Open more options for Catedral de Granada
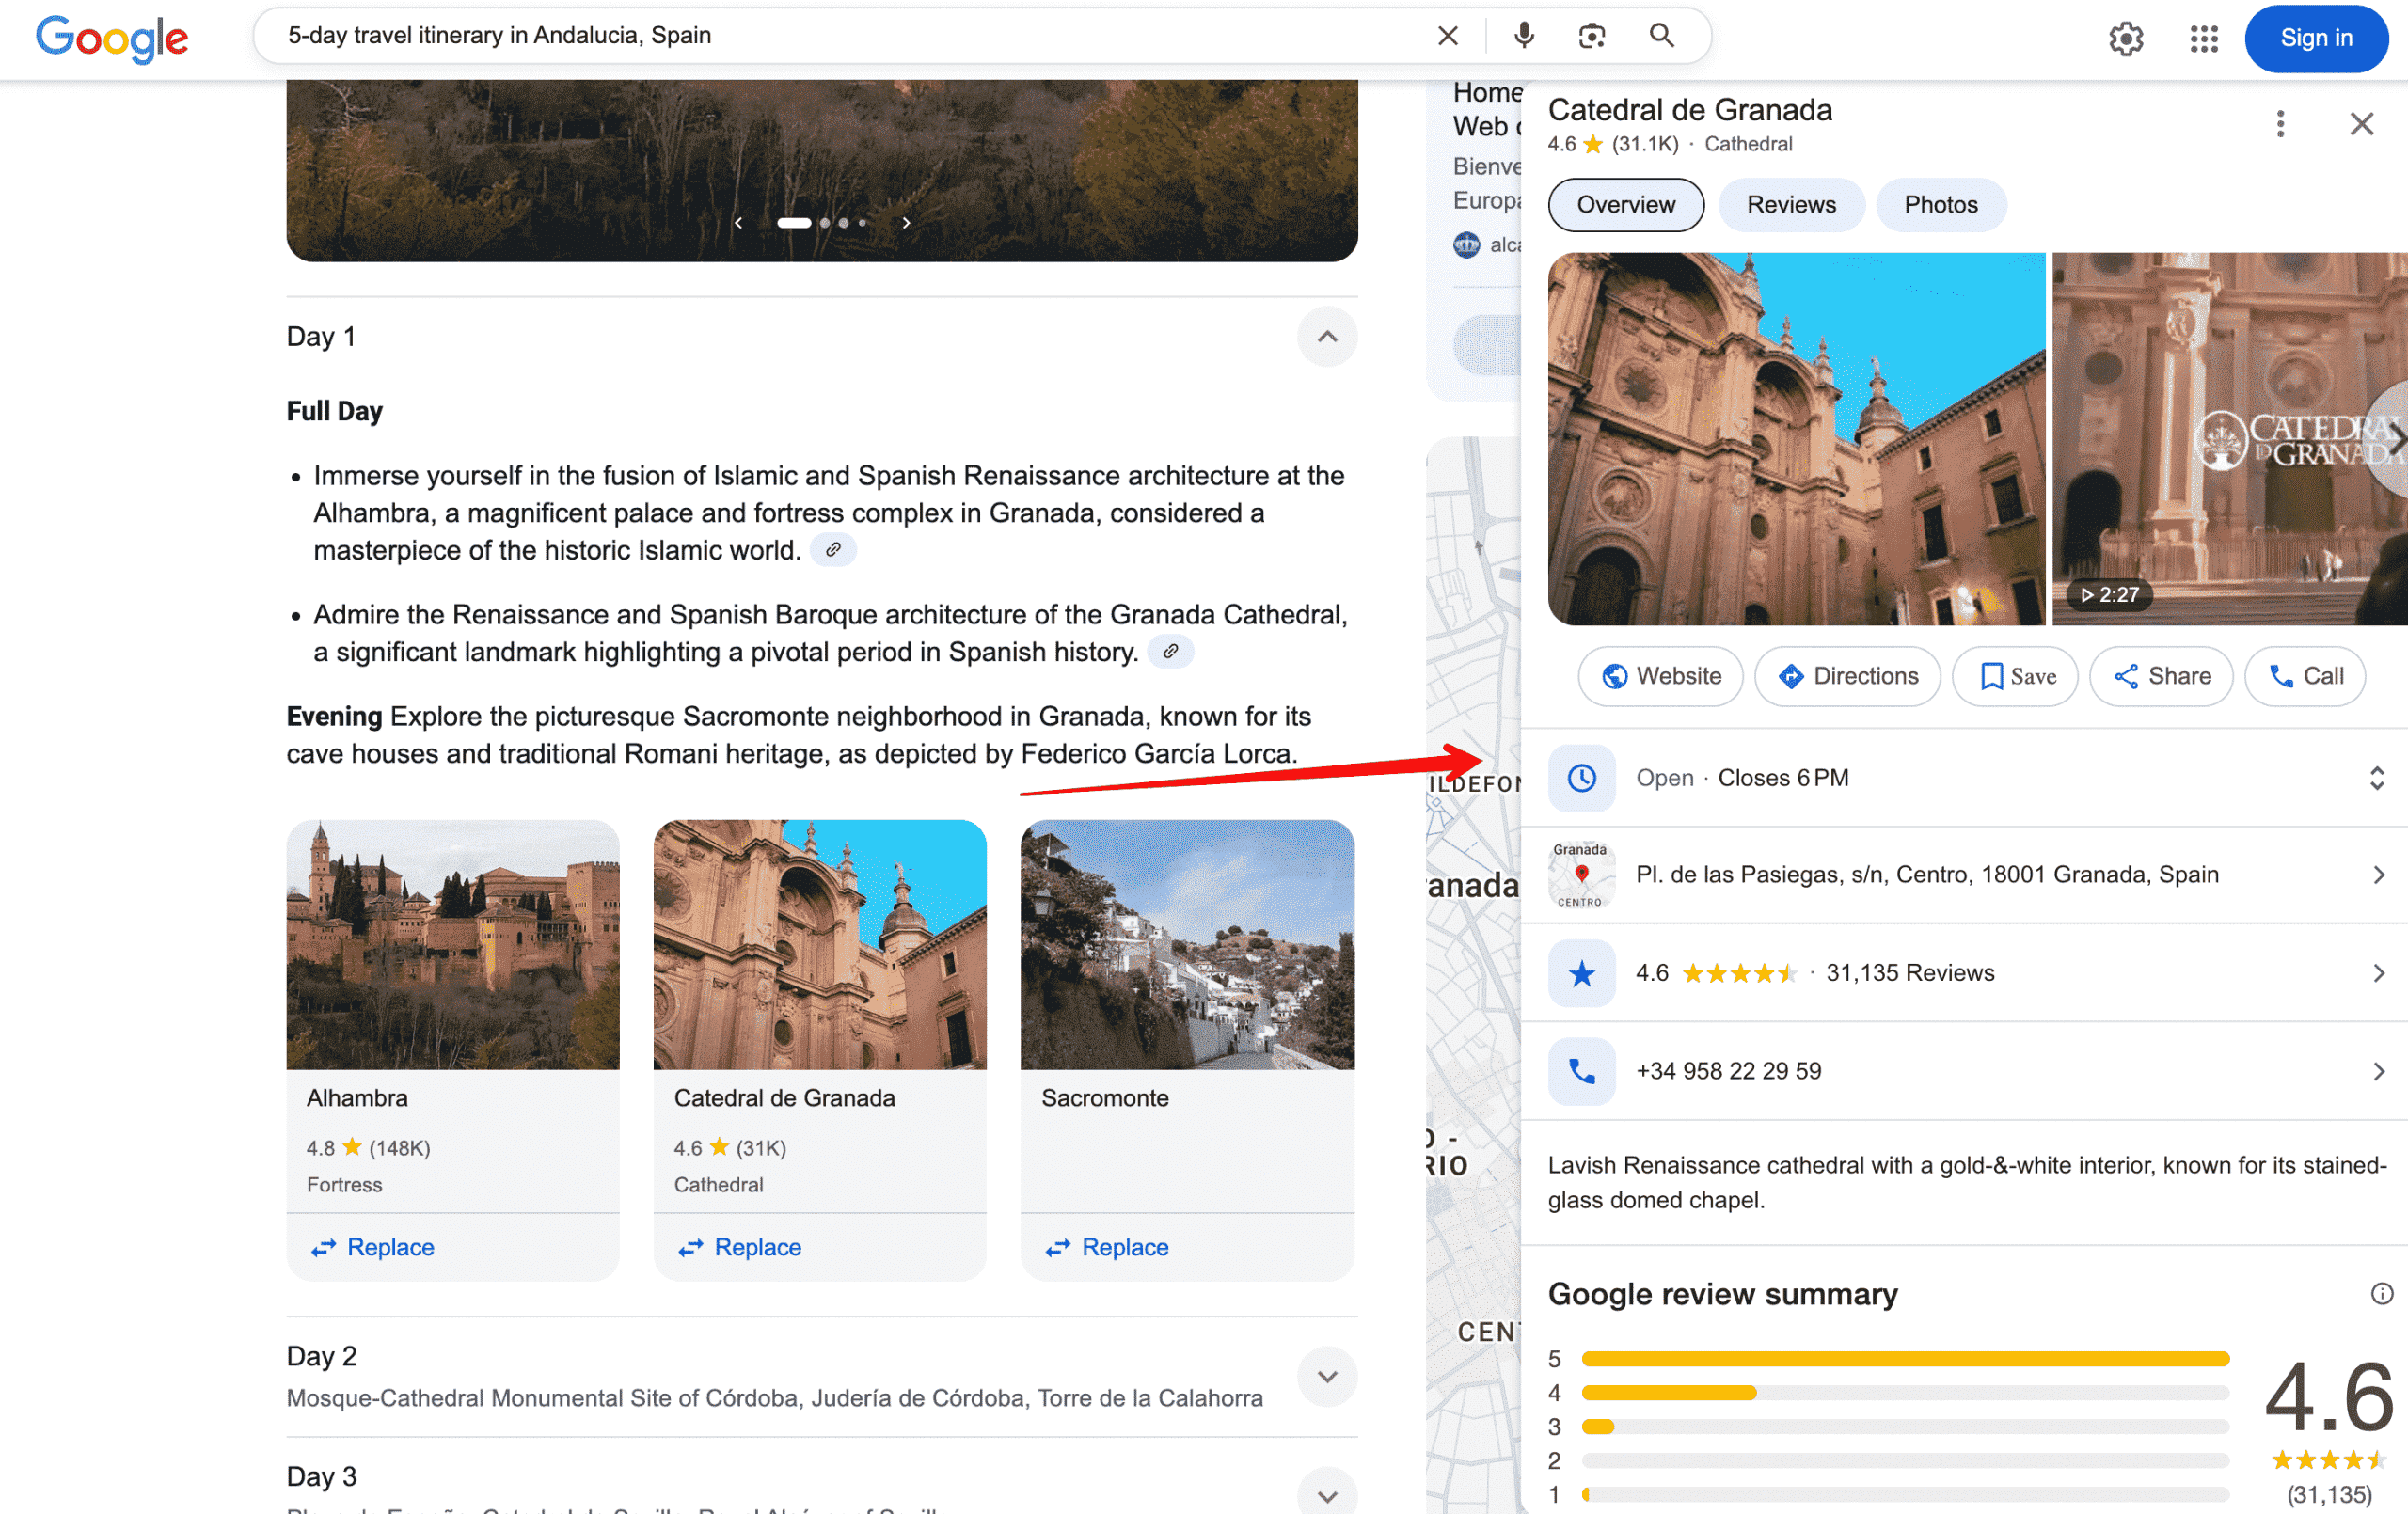 coord(2279,124)
